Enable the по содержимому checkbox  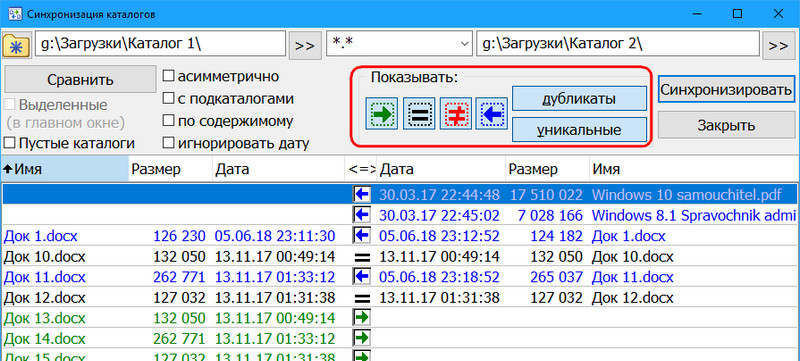click(168, 121)
